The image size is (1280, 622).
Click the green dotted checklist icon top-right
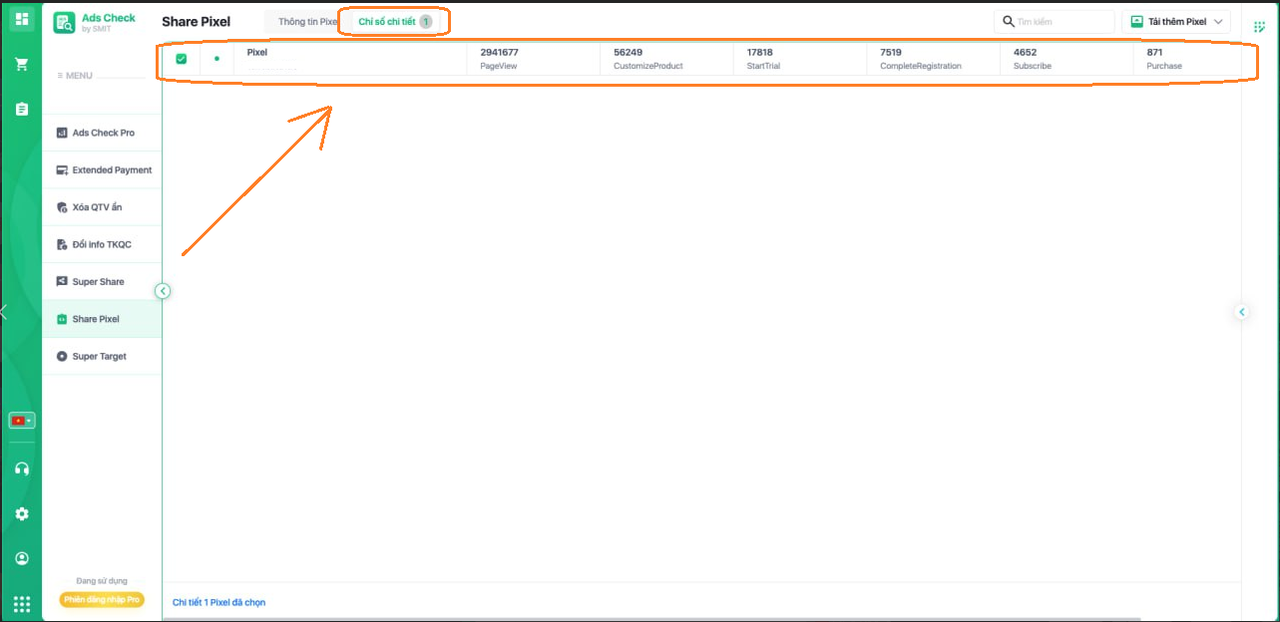pos(1259,26)
